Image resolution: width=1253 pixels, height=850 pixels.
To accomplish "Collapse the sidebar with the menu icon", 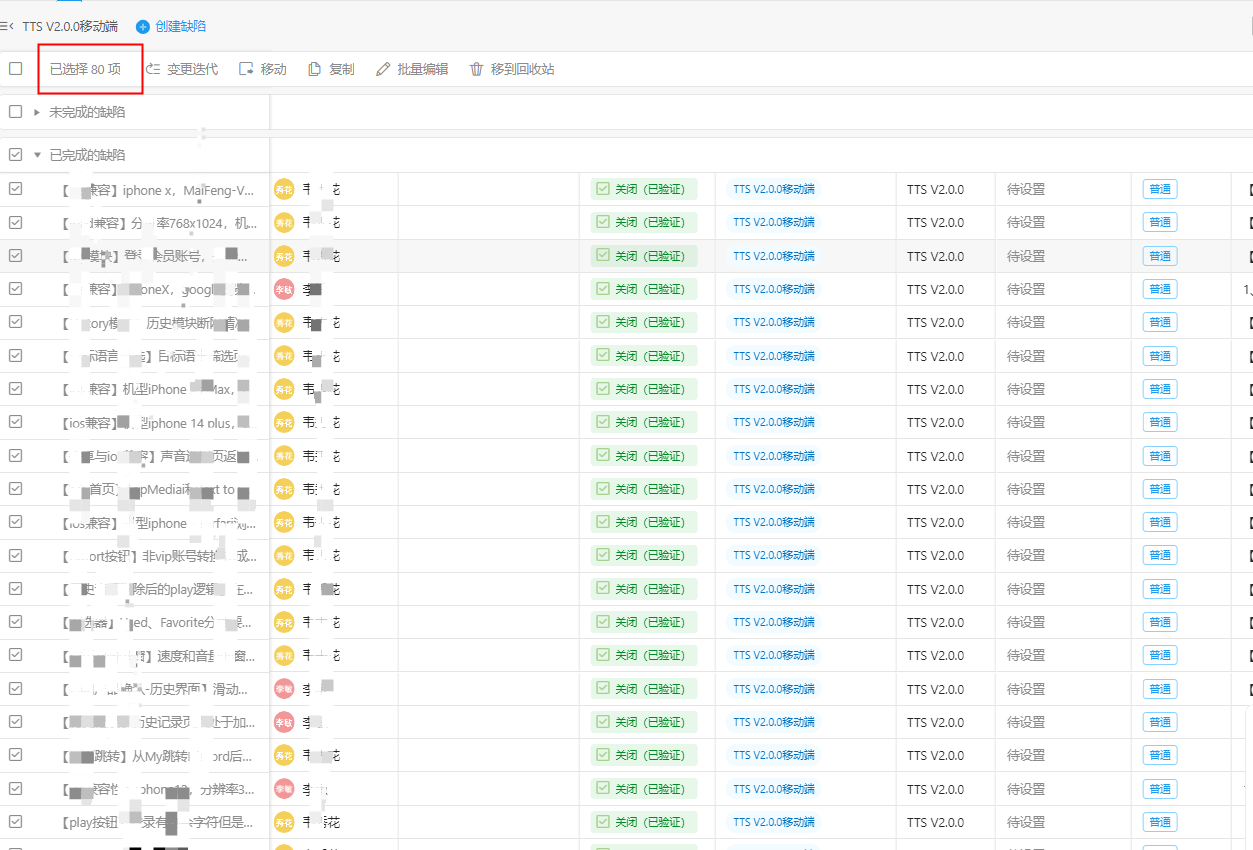I will 6,26.
